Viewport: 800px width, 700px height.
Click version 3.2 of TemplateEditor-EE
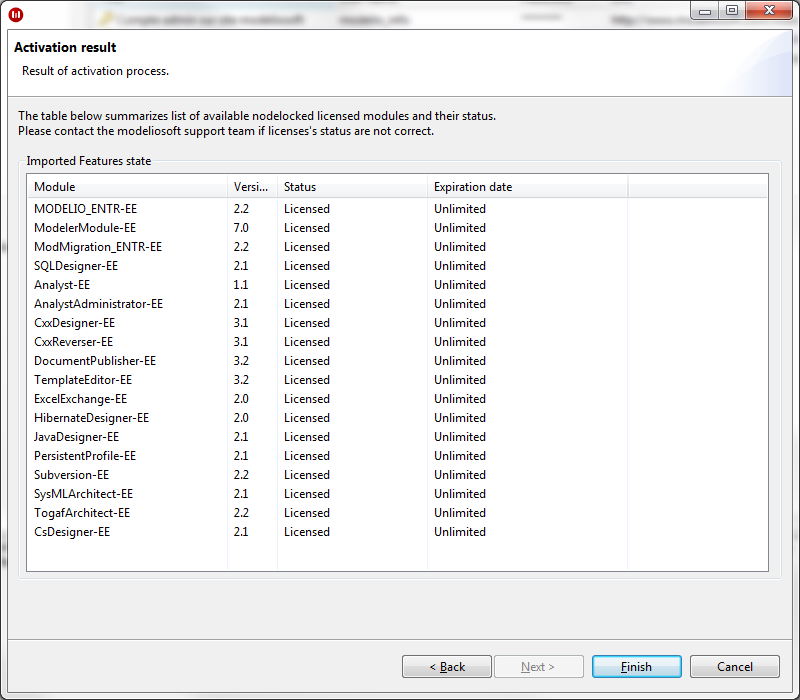(x=241, y=380)
